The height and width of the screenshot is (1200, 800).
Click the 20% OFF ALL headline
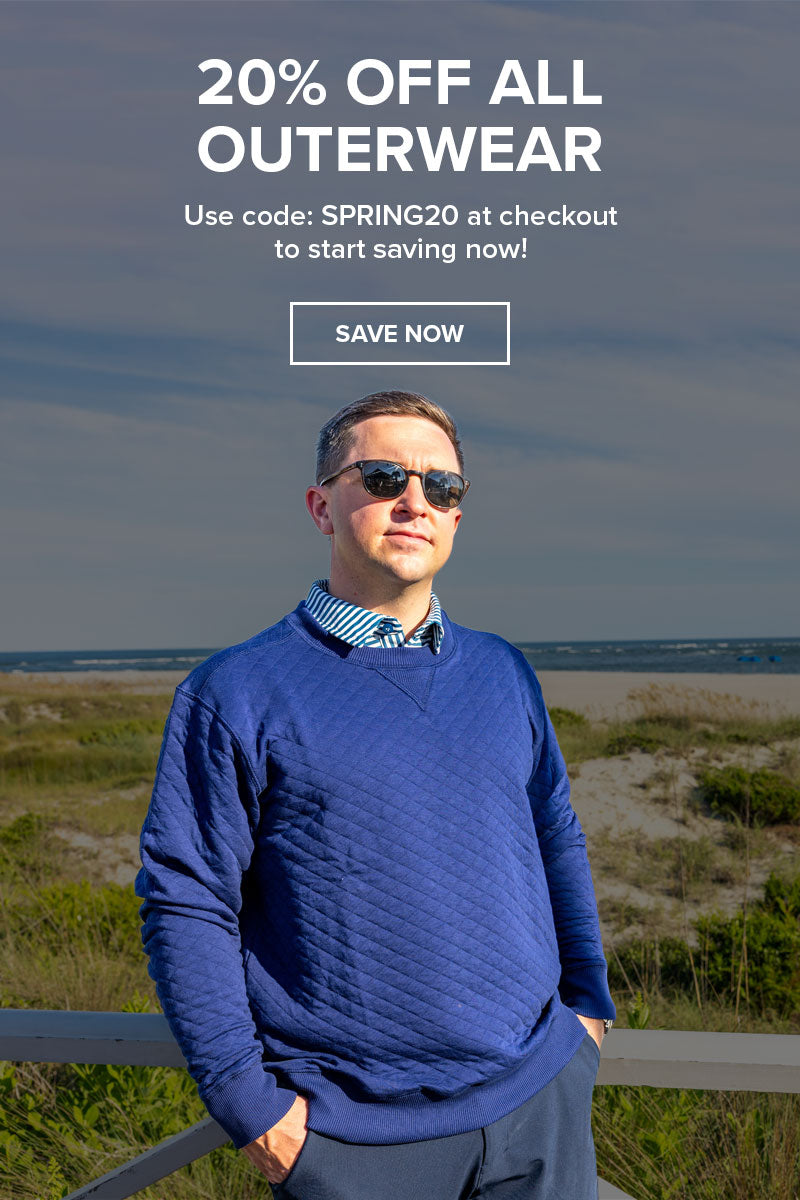point(400,83)
